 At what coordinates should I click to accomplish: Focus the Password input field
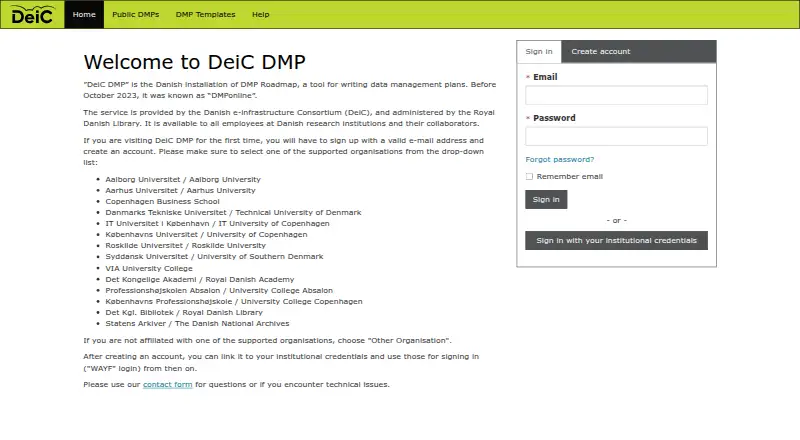(616, 136)
